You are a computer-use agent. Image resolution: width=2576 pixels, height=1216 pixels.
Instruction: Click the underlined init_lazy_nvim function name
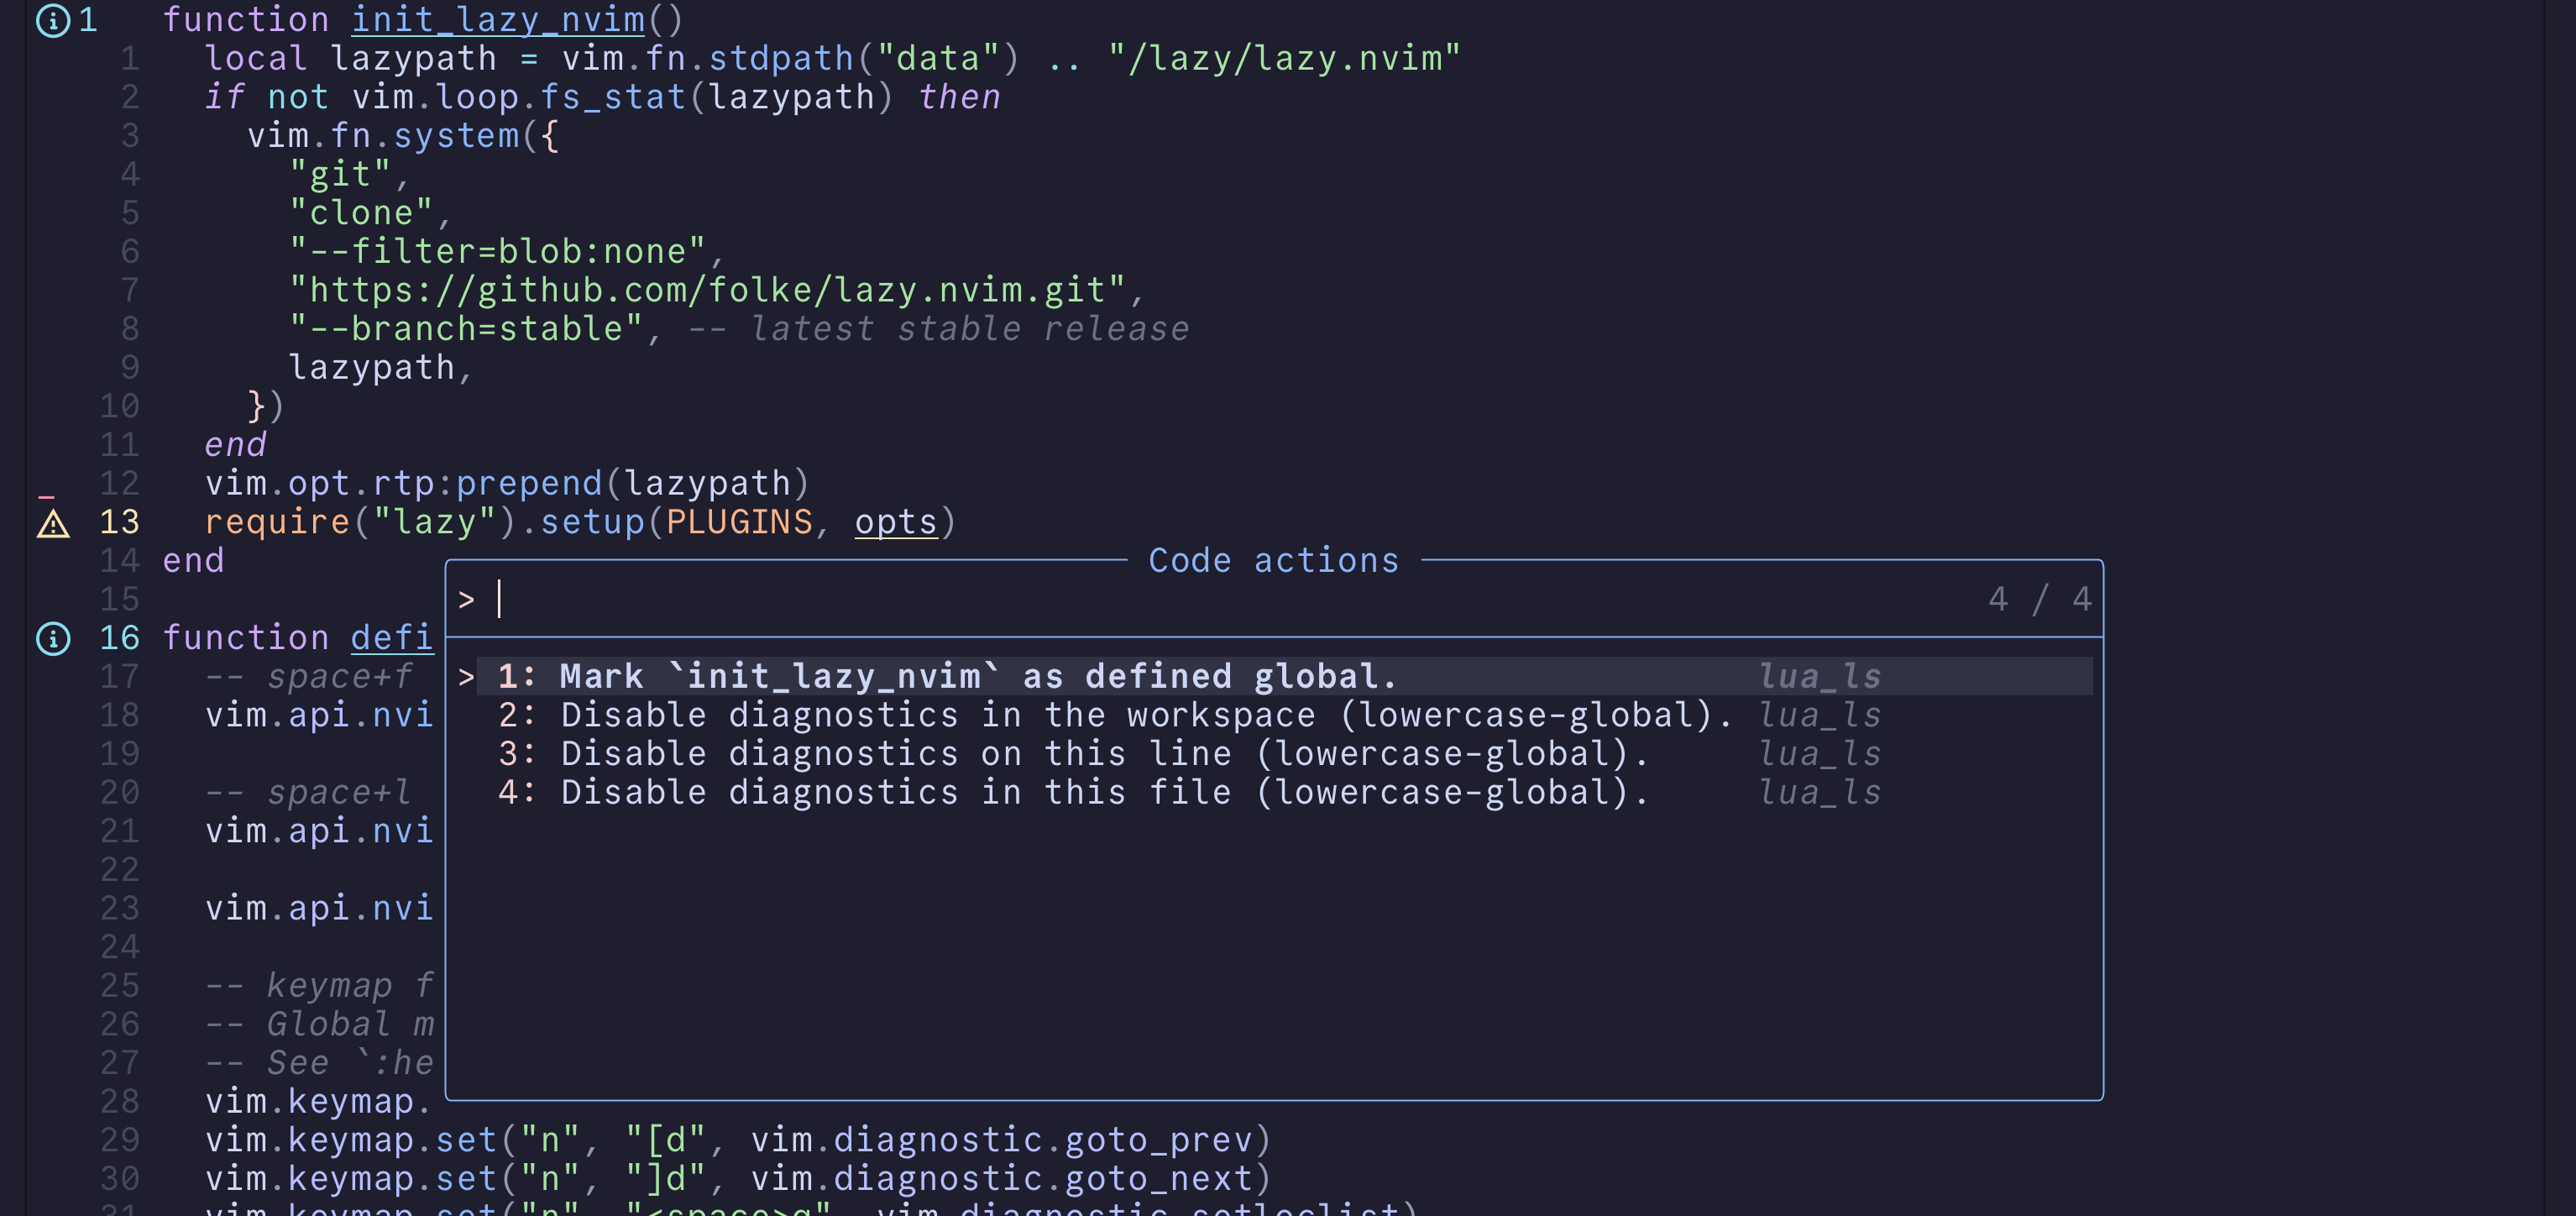click(498, 20)
